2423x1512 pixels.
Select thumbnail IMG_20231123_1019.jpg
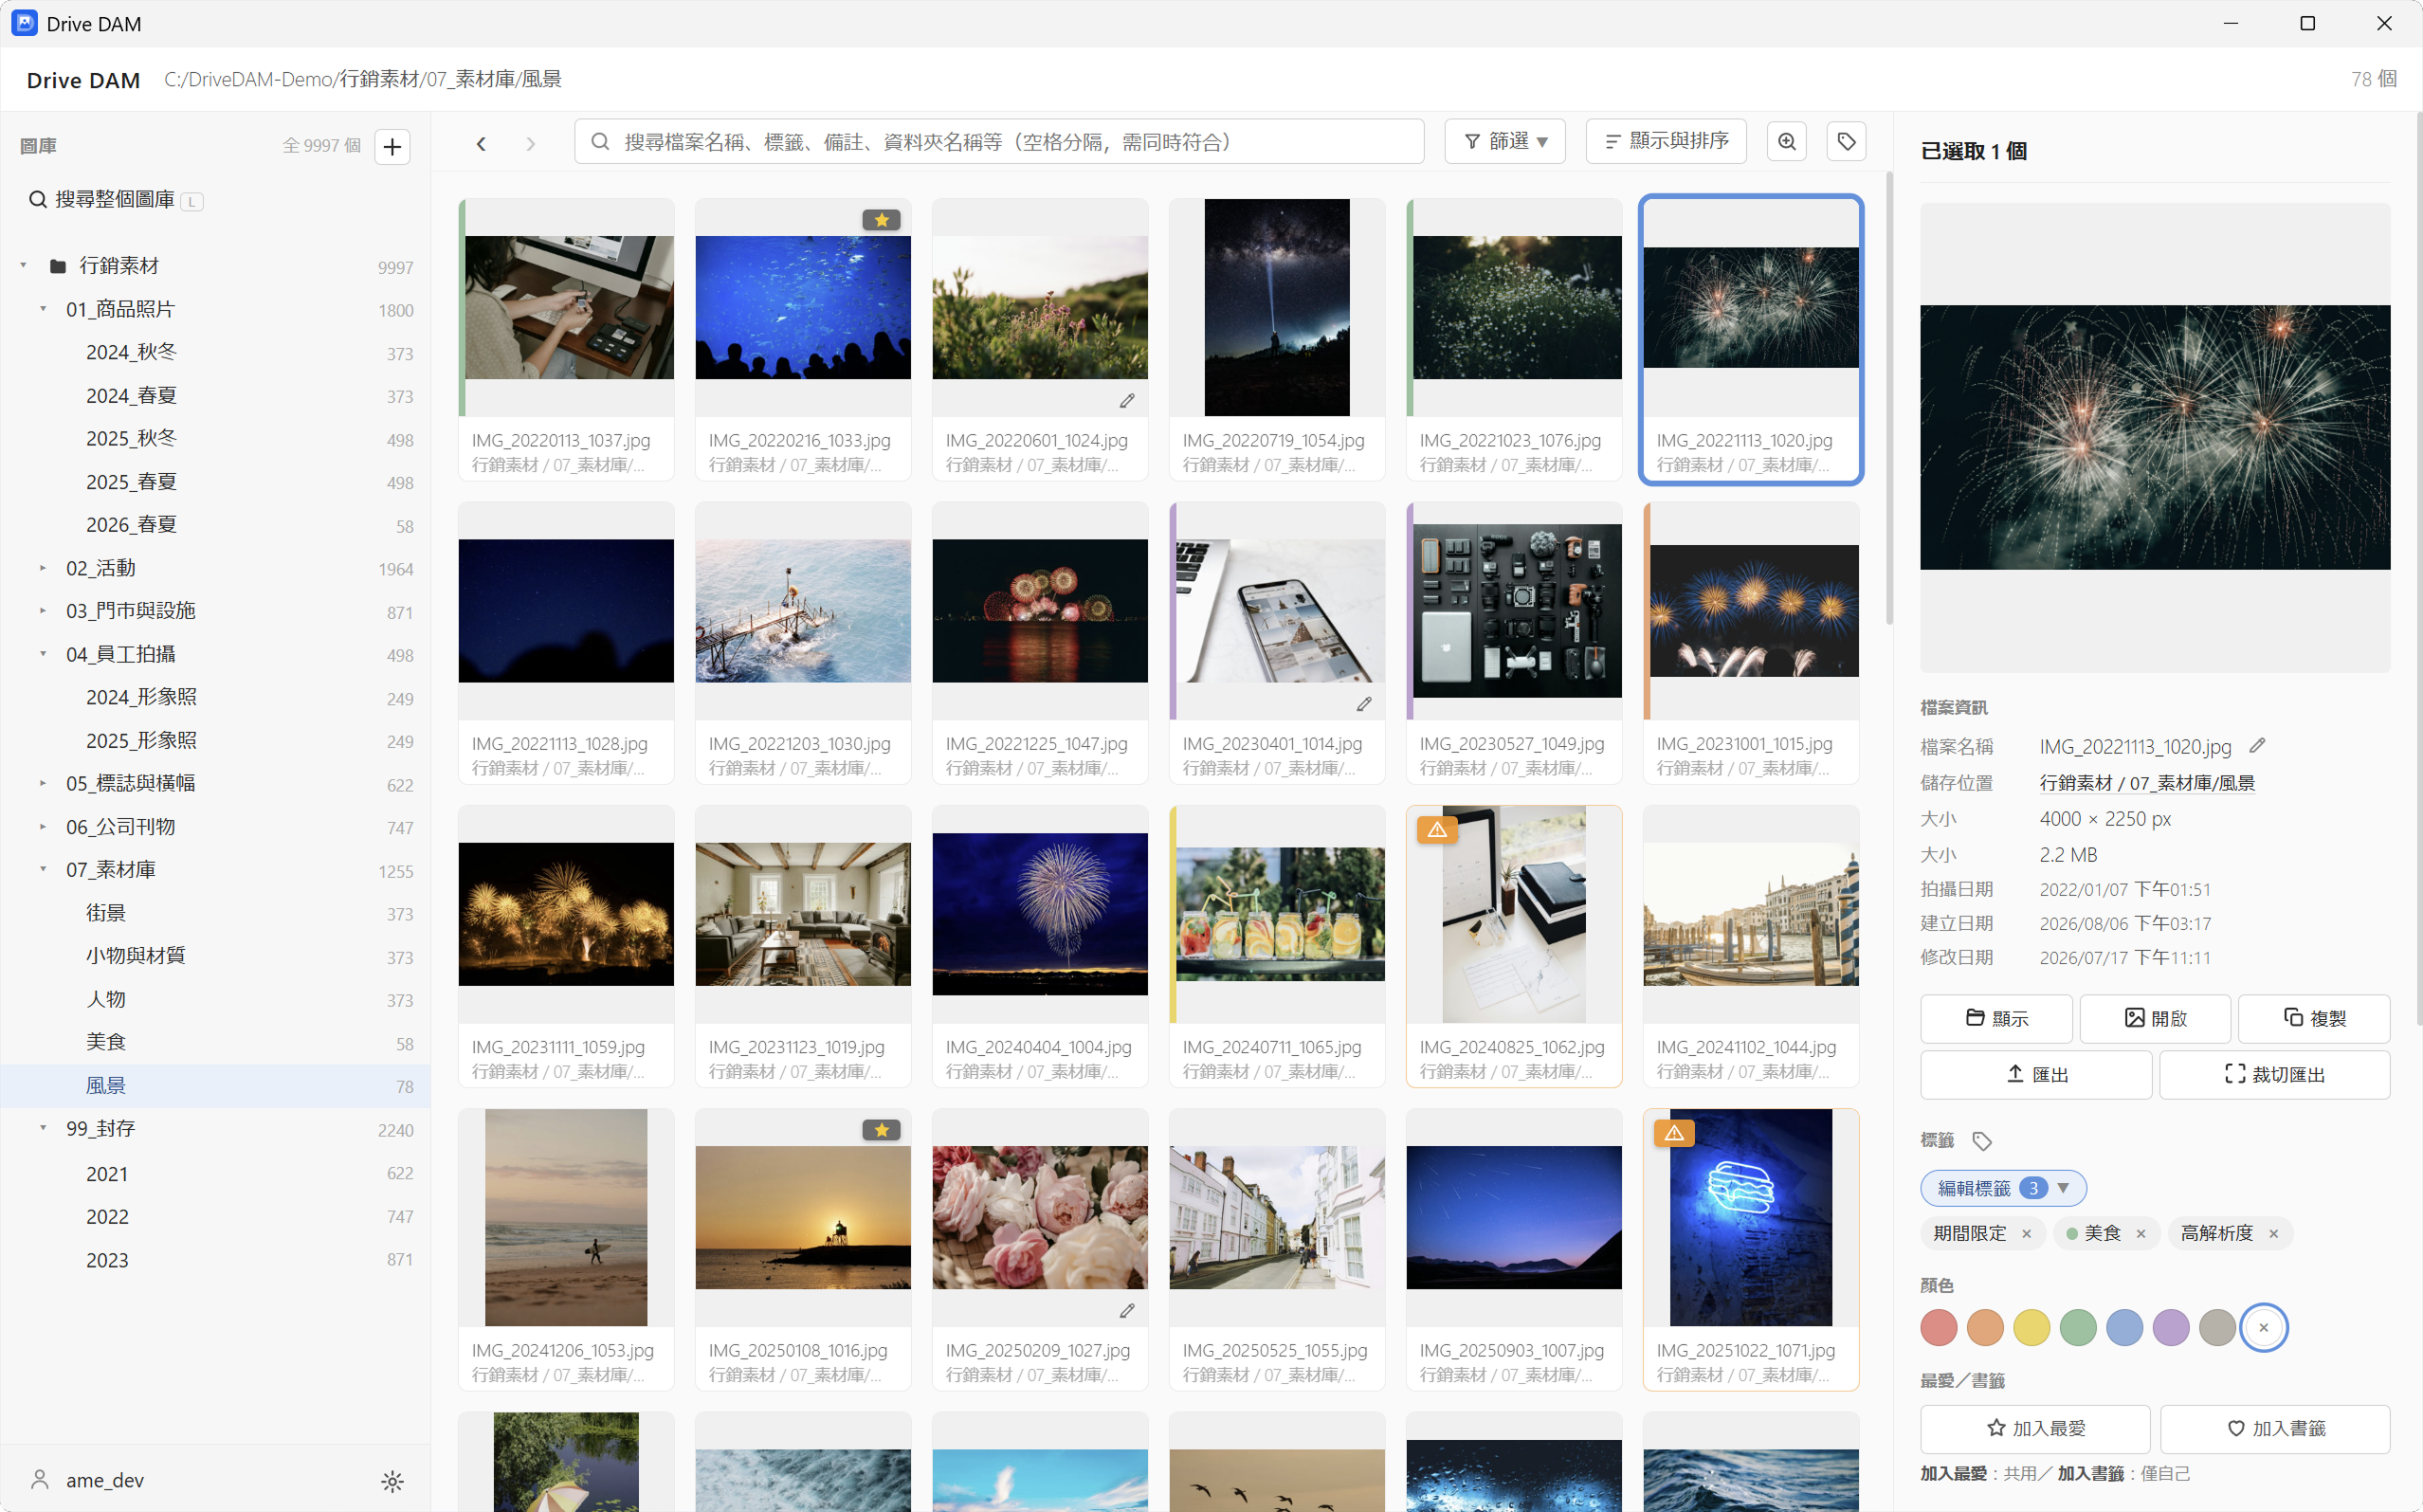tap(803, 946)
